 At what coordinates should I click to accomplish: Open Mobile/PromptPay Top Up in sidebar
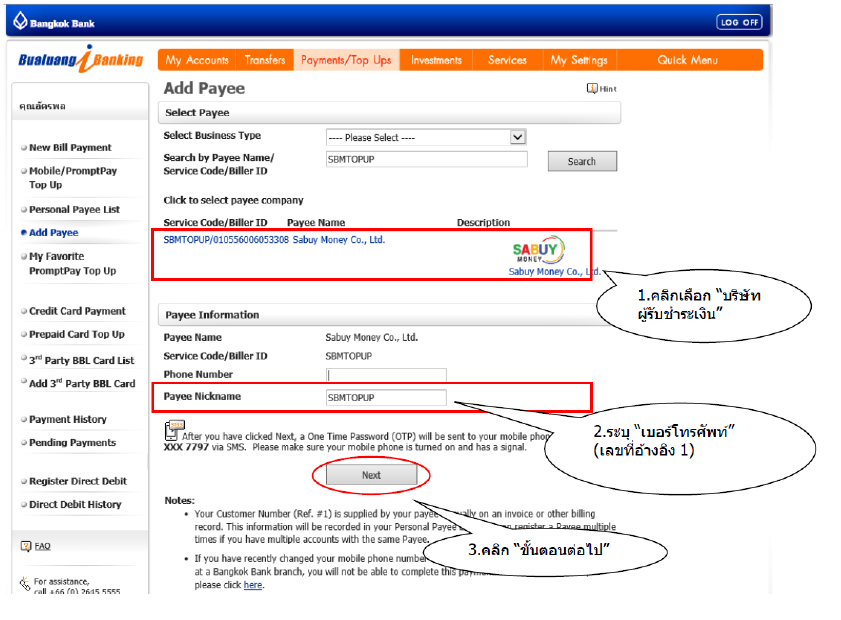[x=73, y=178]
